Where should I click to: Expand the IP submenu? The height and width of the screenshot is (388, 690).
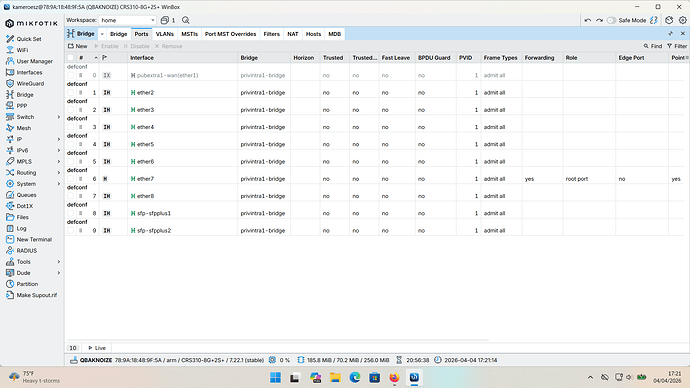pos(59,139)
